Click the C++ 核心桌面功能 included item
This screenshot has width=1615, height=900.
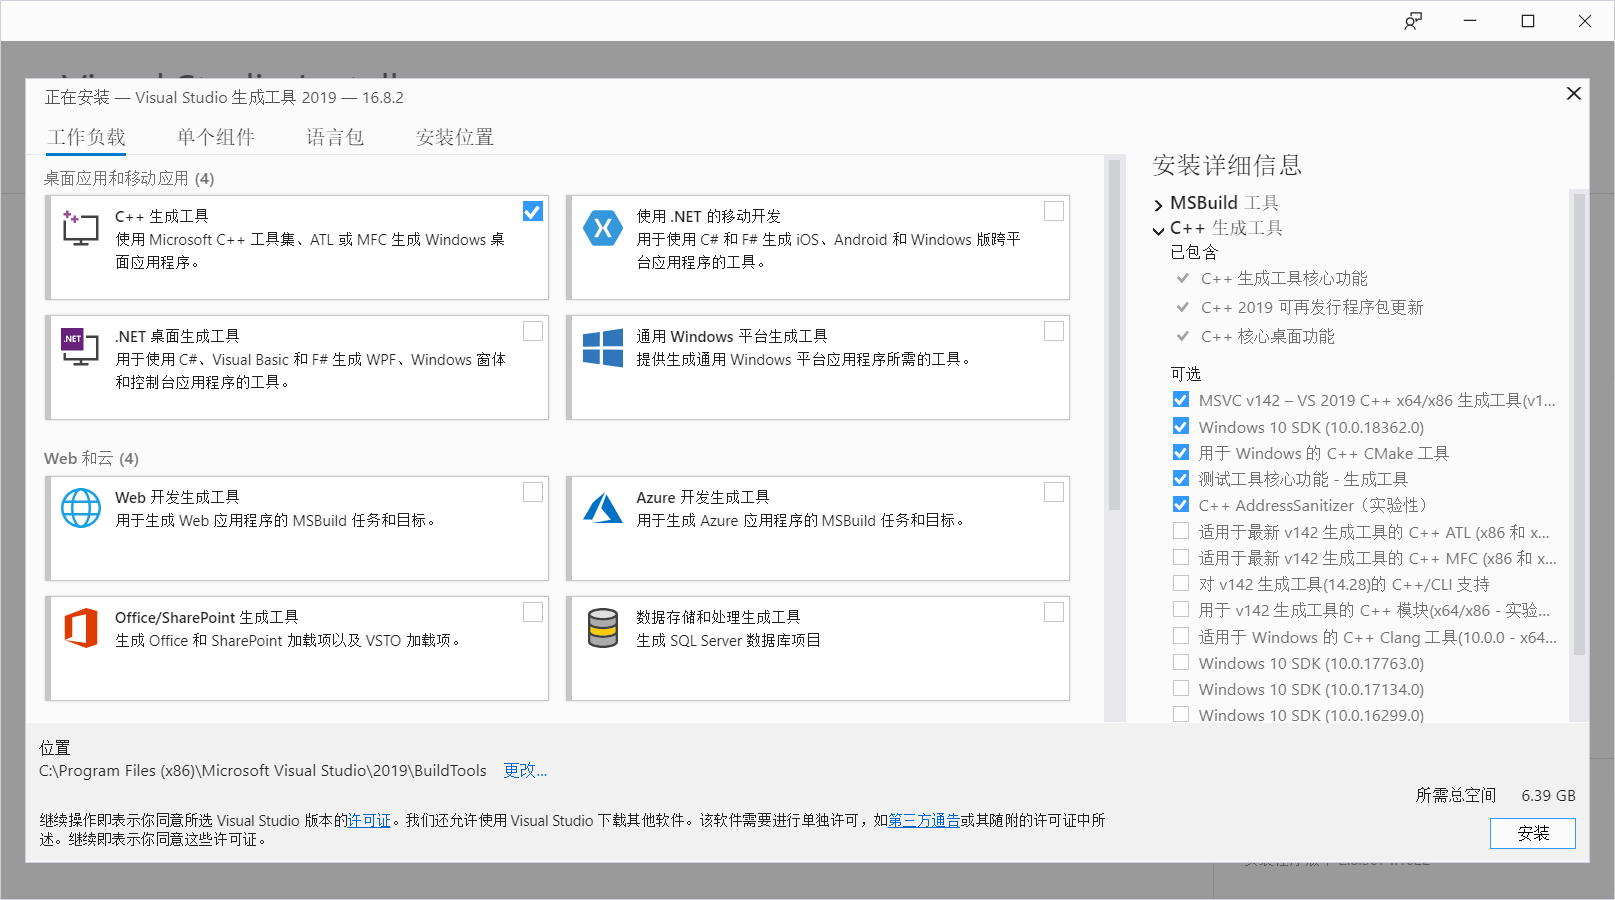point(1268,336)
